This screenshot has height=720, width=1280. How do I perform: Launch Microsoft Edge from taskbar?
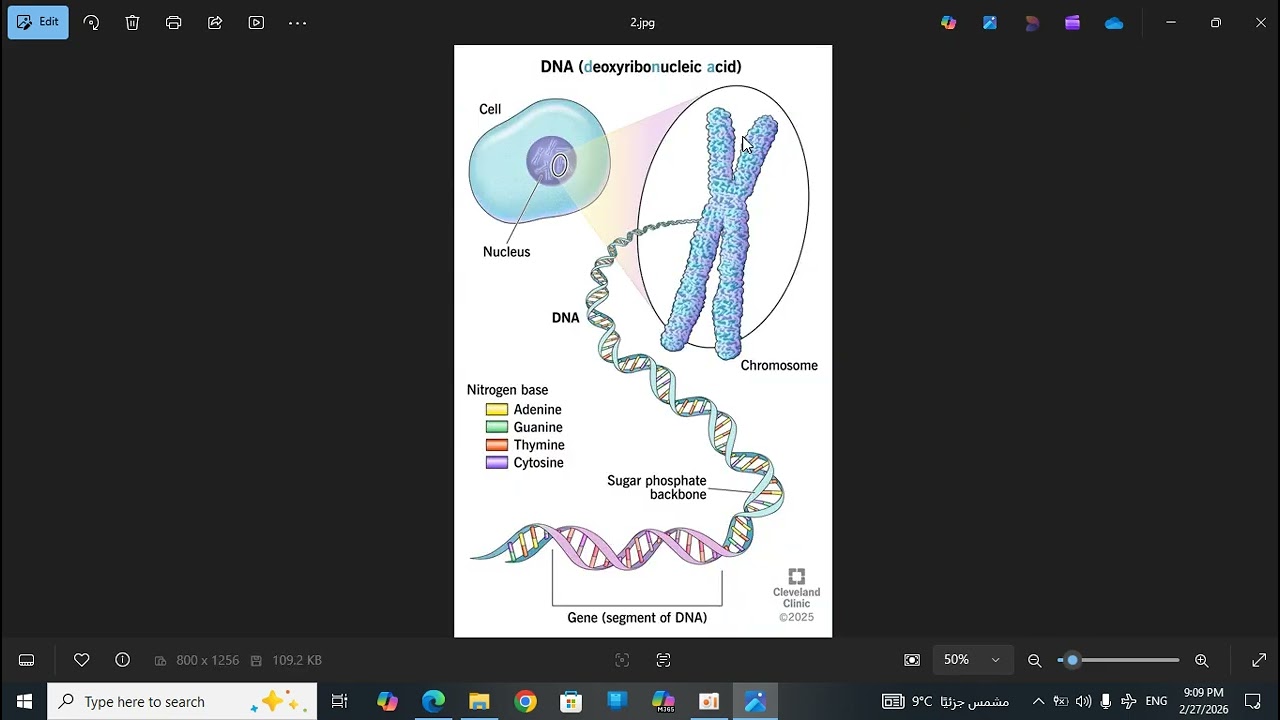tap(433, 701)
